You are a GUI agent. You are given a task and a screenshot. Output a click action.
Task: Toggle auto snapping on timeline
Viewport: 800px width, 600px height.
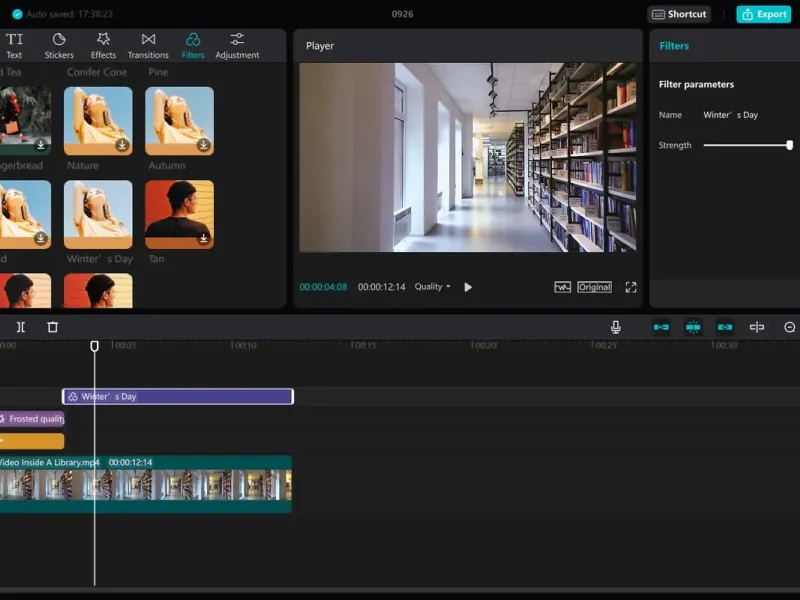coord(693,327)
